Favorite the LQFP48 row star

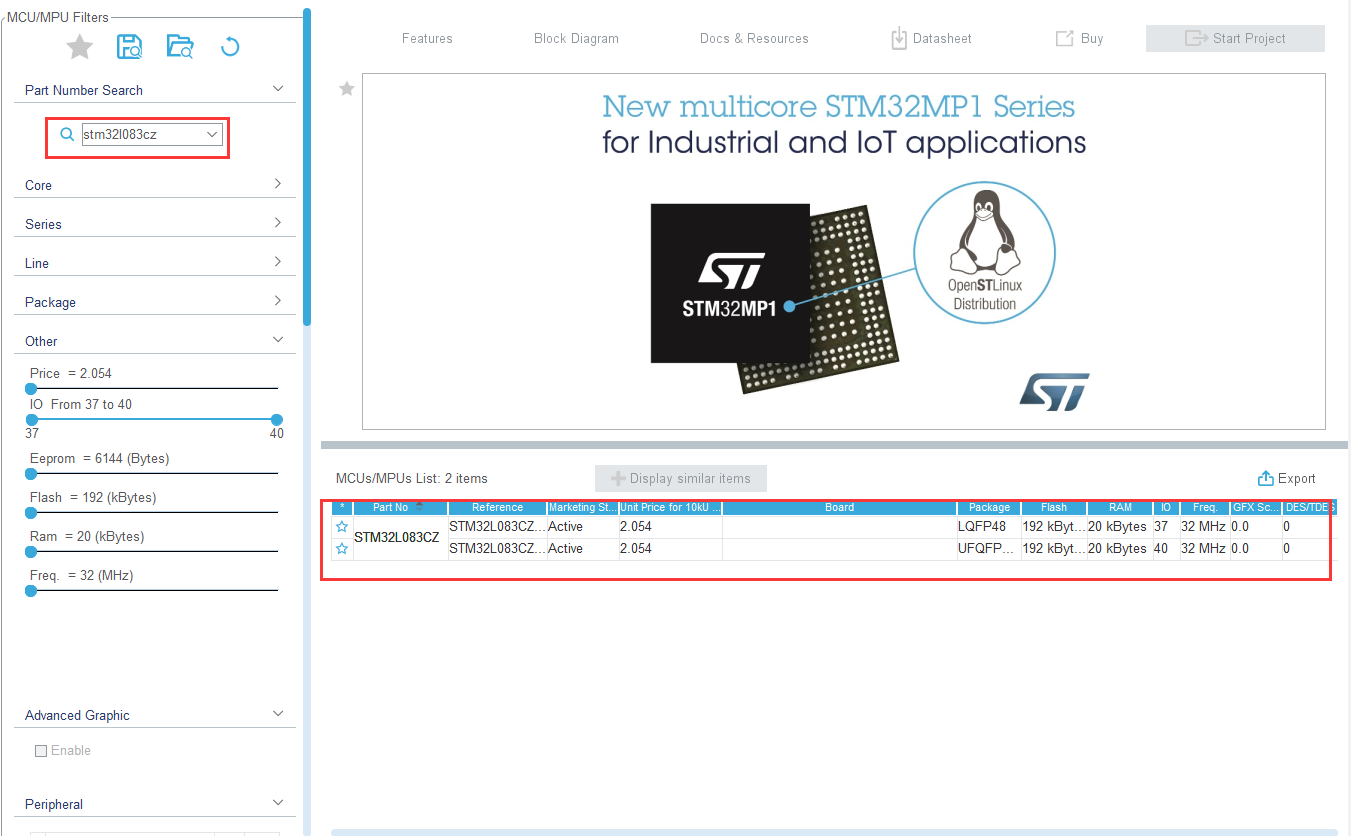(x=342, y=526)
